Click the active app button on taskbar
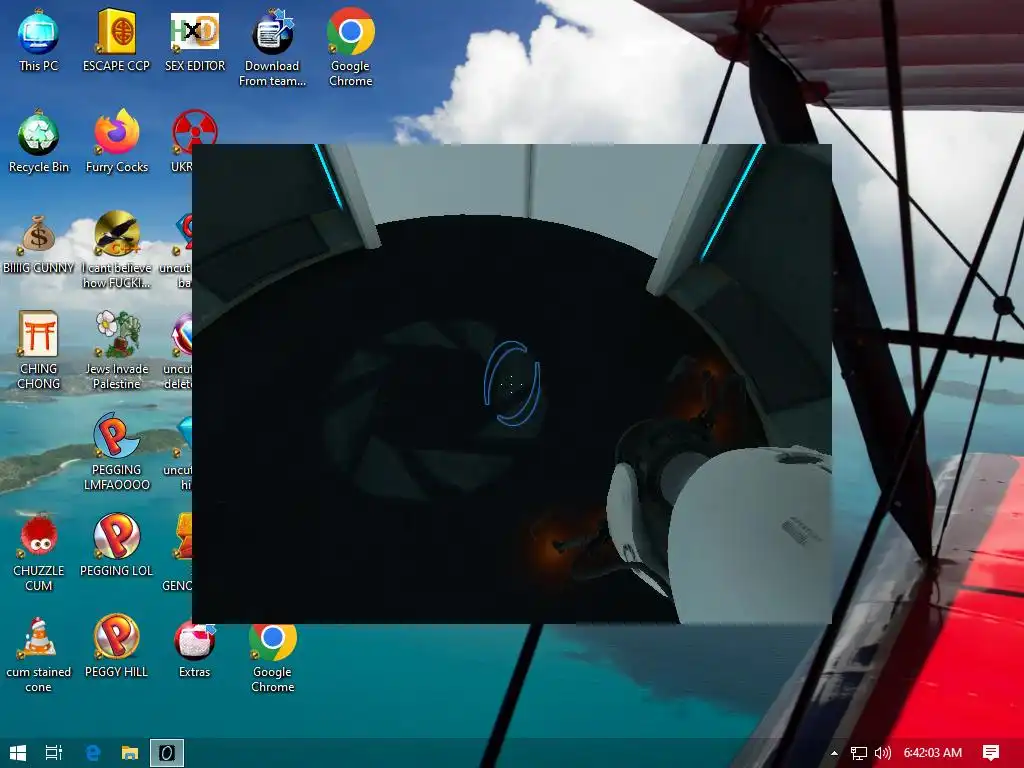The height and width of the screenshot is (768, 1024). 167,753
